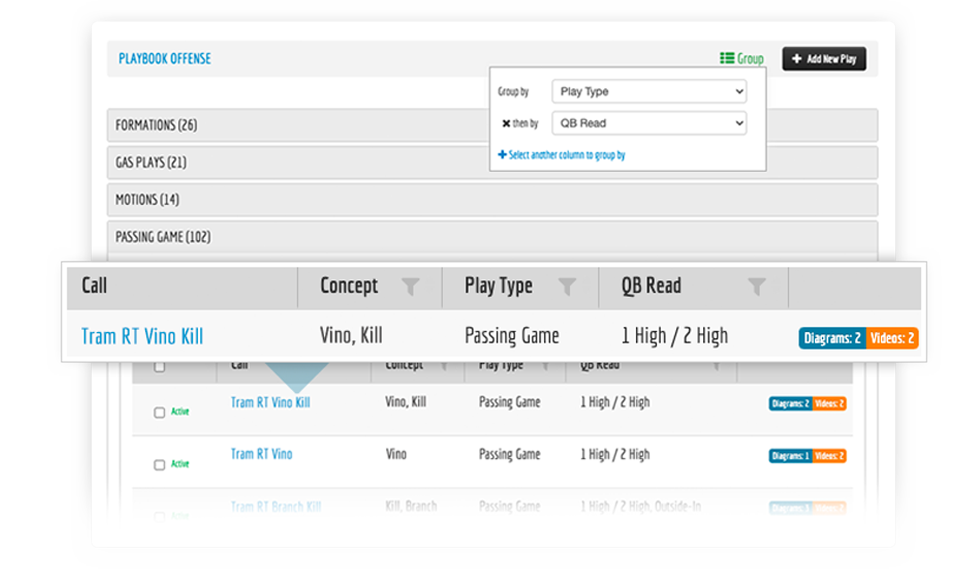The height and width of the screenshot is (575, 980).
Task: Click Videos: 2 badge in enlarged row
Action: pos(892,338)
